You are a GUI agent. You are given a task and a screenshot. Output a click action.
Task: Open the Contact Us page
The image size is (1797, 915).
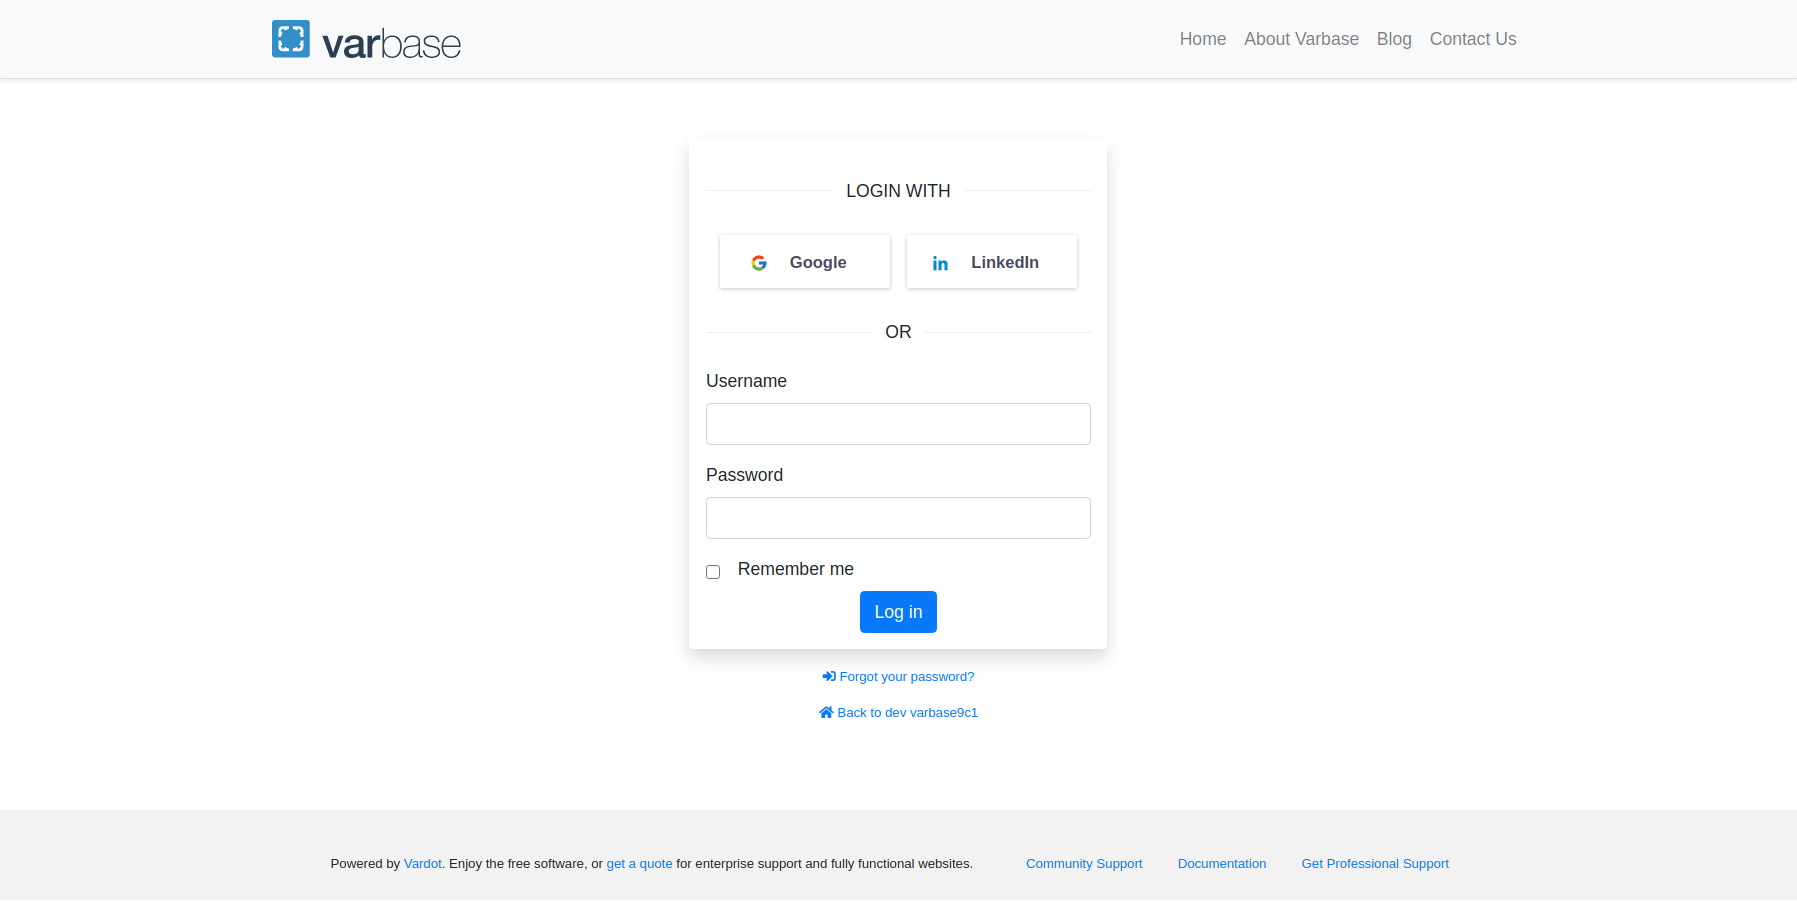1472,39
